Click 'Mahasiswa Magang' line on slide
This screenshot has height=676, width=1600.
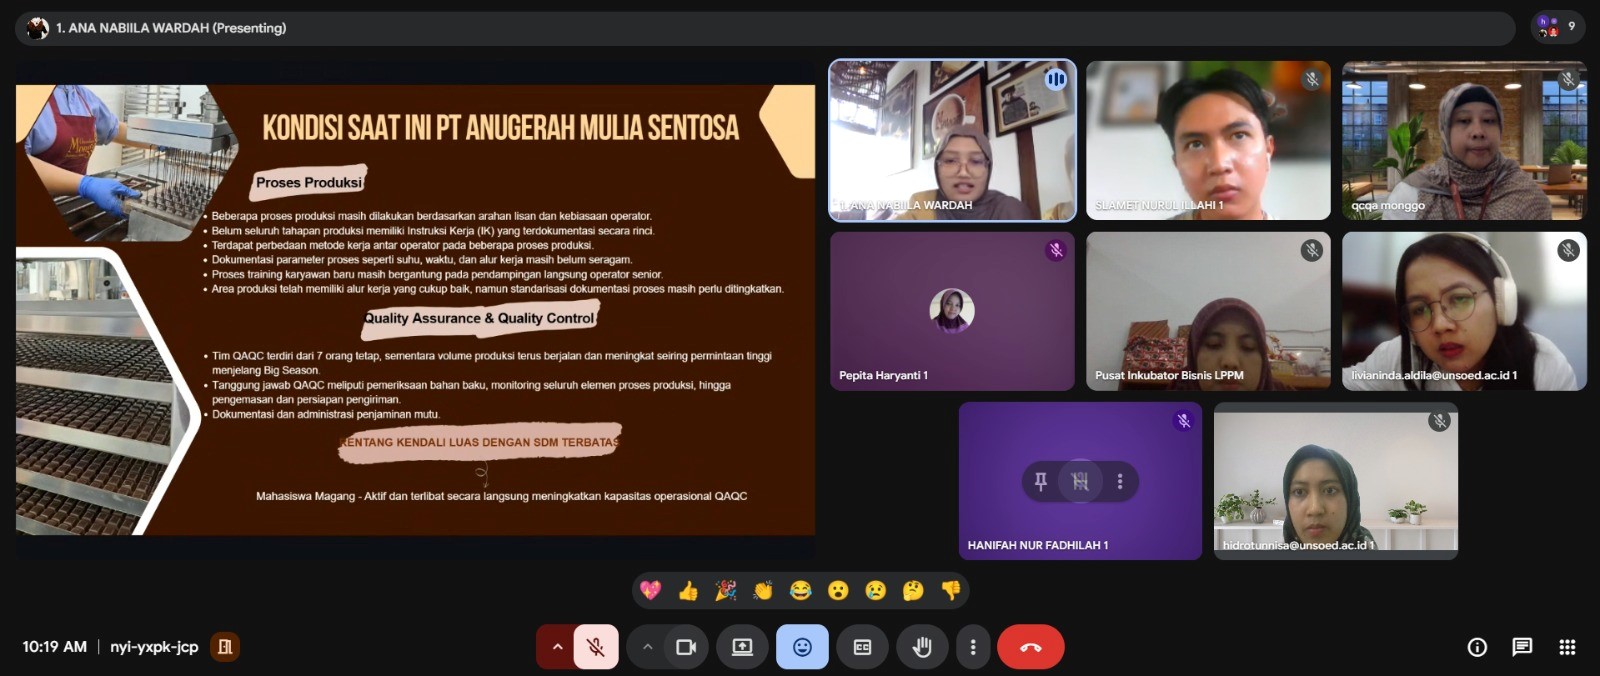pyautogui.click(x=501, y=496)
